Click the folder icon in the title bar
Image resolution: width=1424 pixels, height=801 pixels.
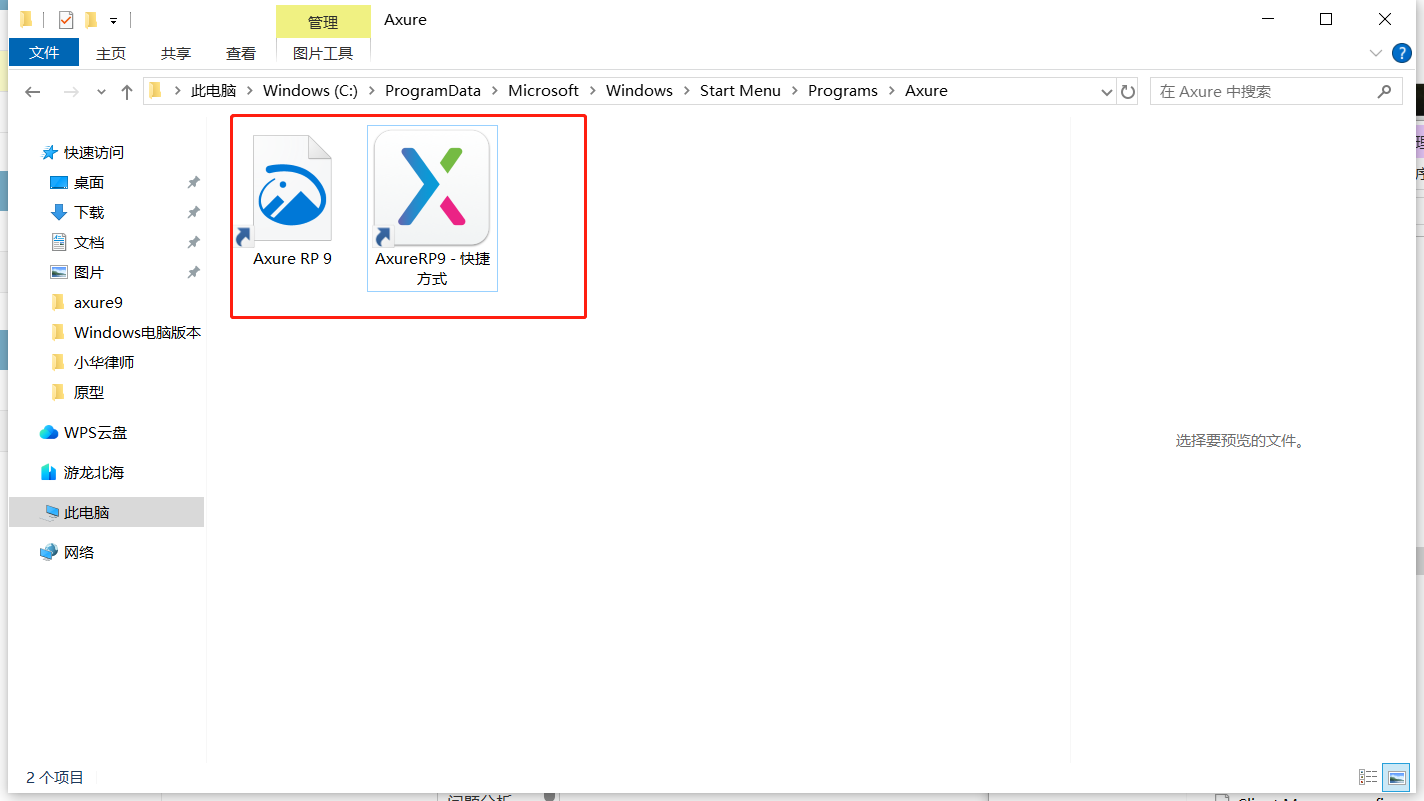pos(26,19)
